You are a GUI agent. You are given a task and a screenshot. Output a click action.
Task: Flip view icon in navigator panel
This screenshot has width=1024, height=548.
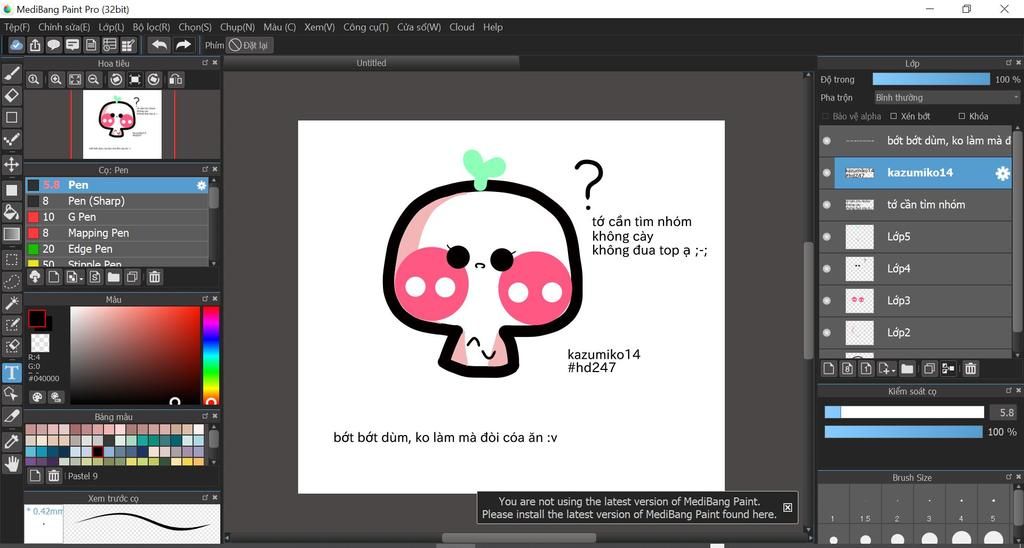coord(176,80)
